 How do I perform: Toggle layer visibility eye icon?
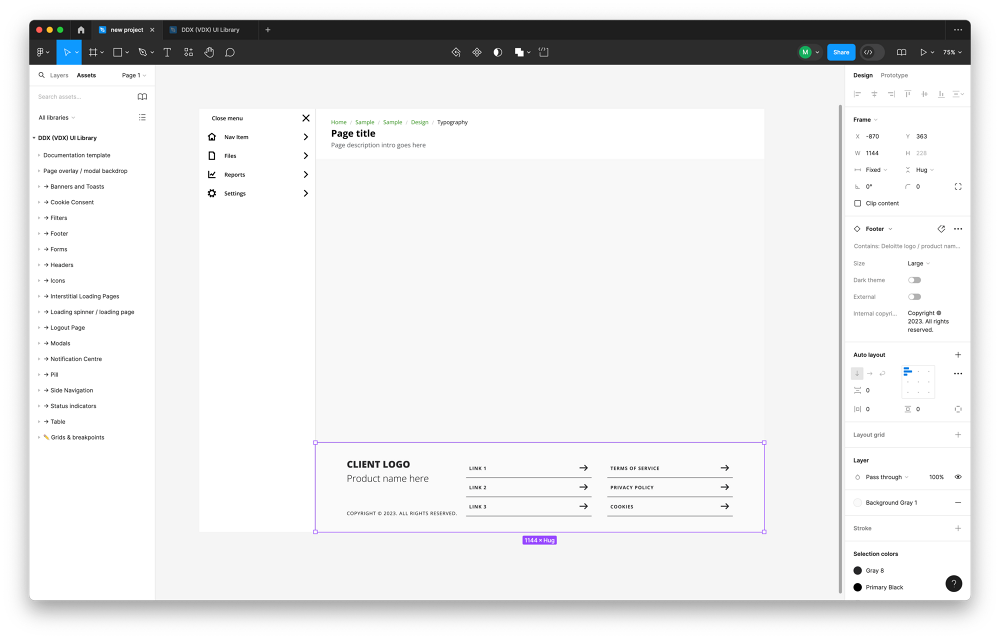(958, 477)
